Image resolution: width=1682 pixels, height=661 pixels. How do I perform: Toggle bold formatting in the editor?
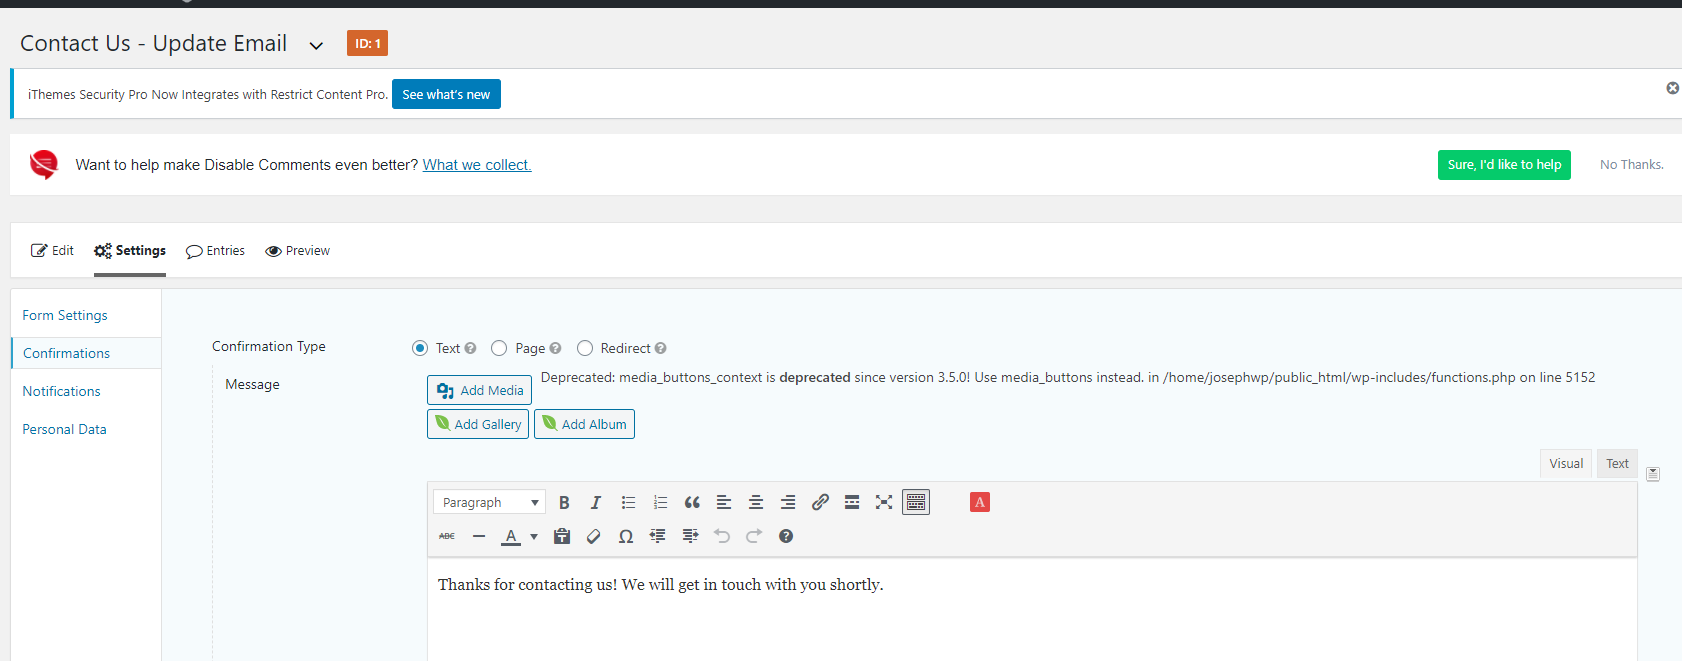click(564, 503)
